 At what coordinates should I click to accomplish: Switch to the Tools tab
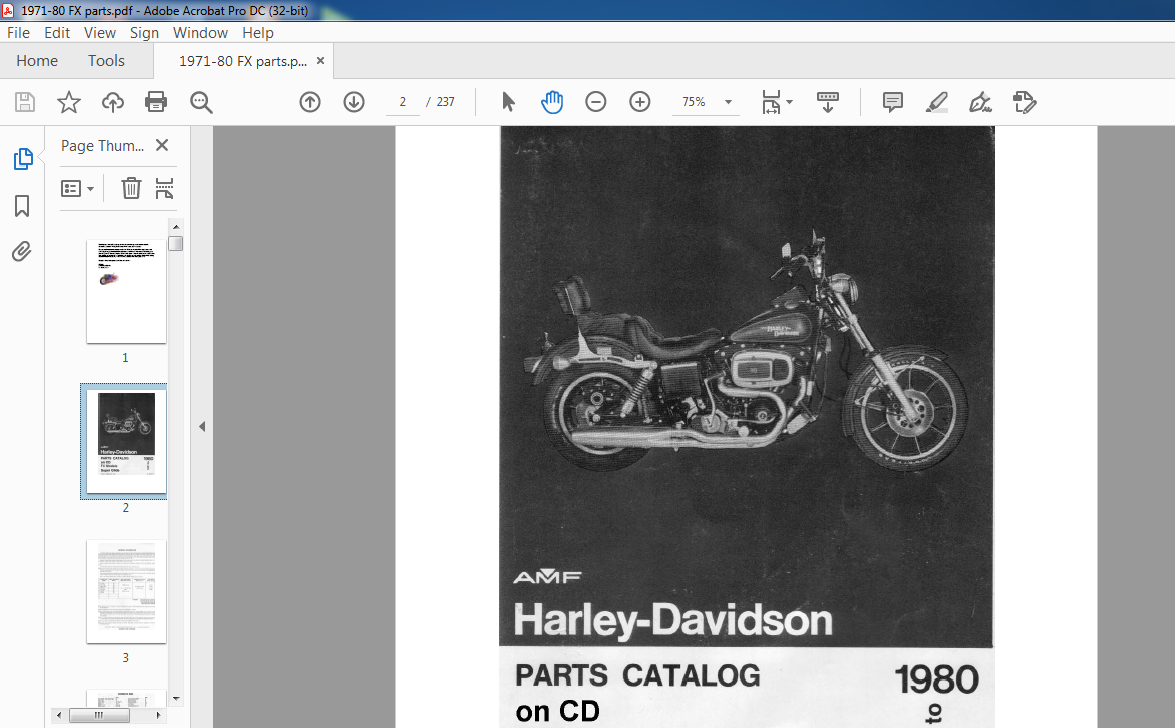[x=106, y=61]
